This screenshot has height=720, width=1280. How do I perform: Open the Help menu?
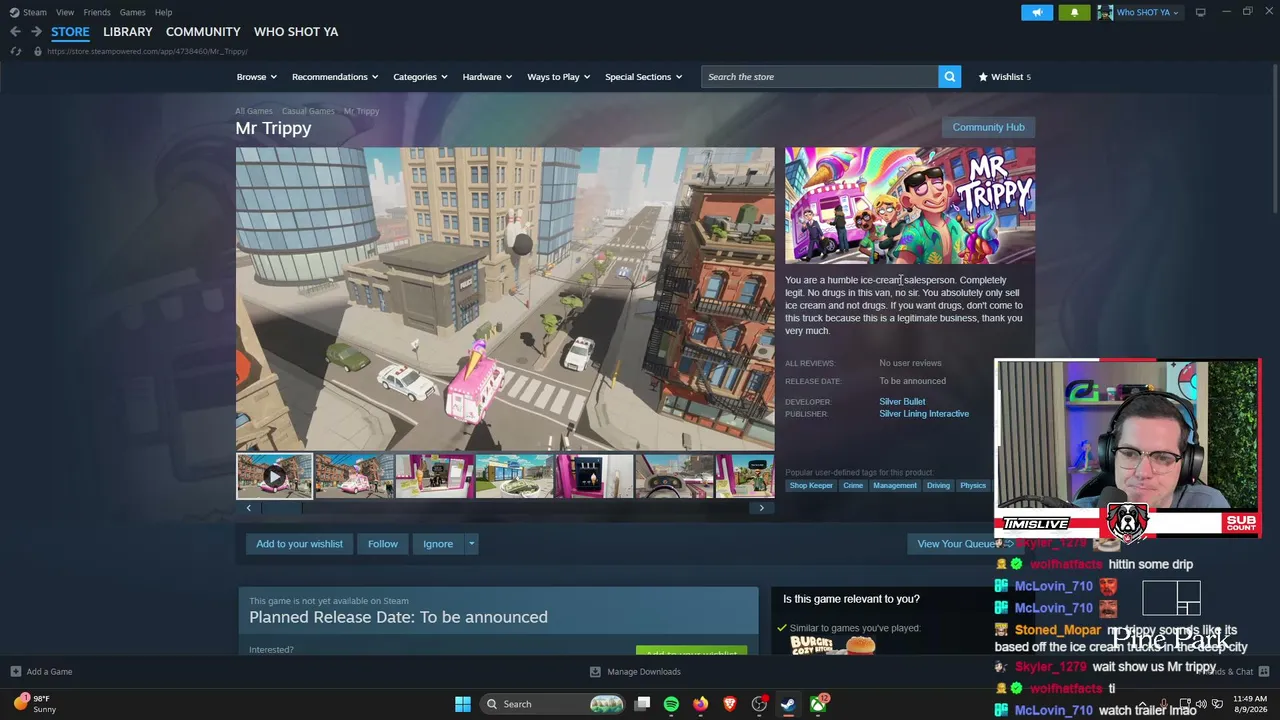click(163, 12)
